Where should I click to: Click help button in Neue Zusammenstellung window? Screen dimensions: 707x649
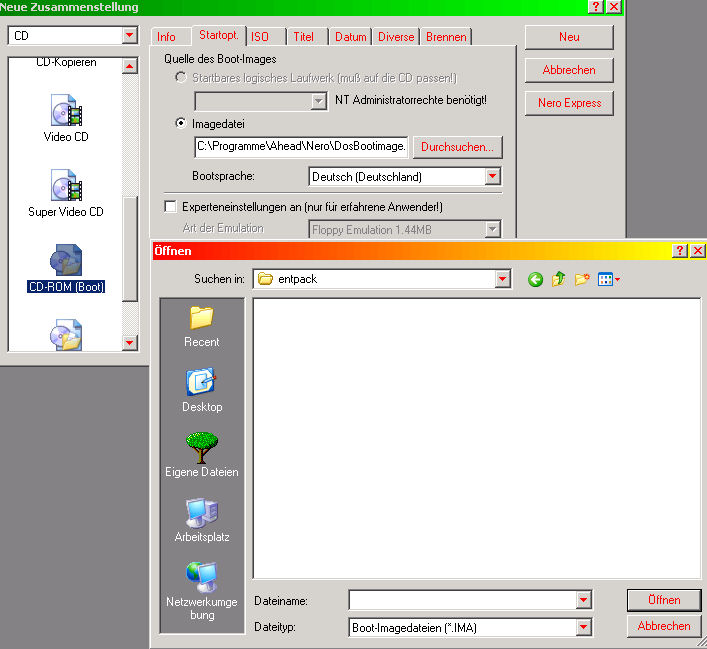click(x=596, y=7)
